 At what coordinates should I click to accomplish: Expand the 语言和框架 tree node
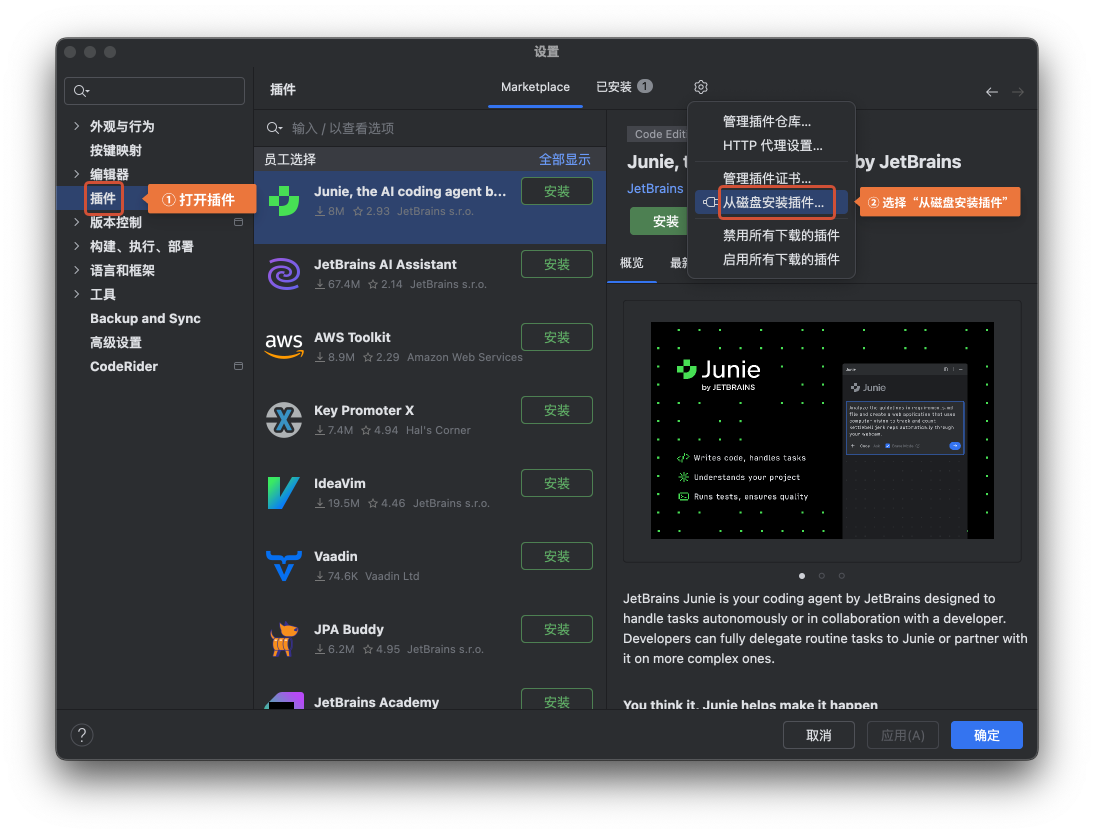77,270
